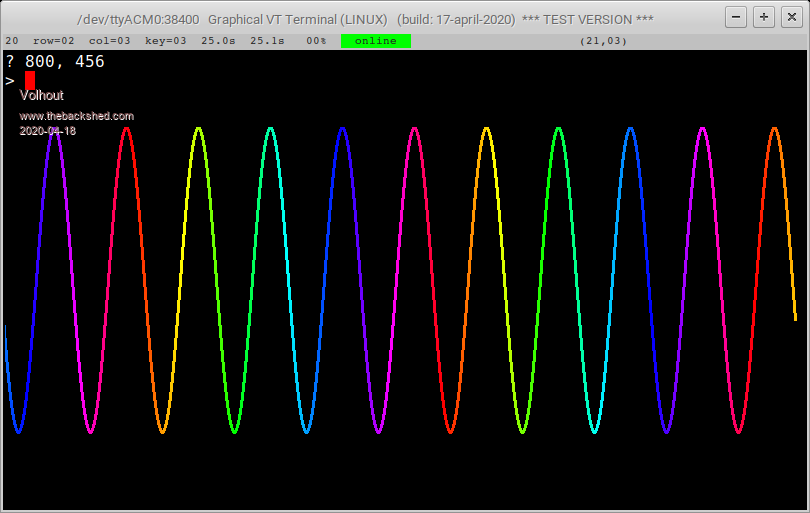
Task: Click the '>' prompt symbol in terminal
Action: tap(10, 81)
